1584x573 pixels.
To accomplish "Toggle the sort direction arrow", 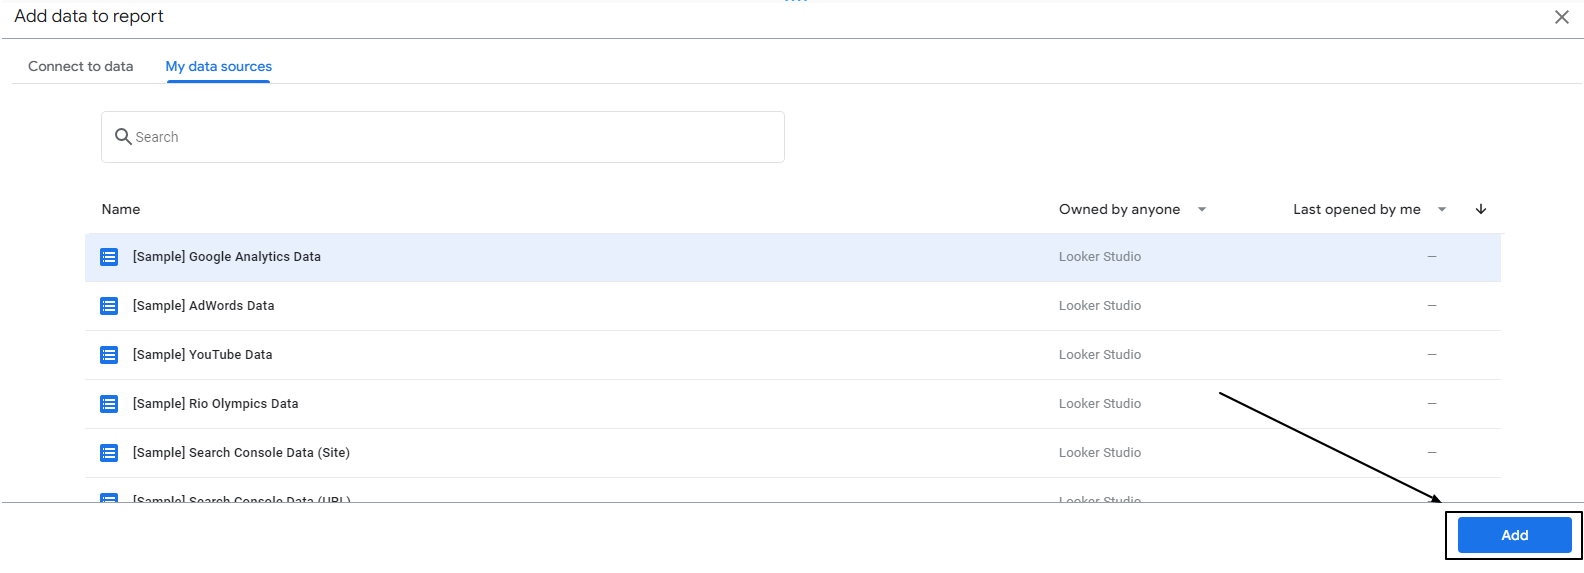I will click(1481, 209).
